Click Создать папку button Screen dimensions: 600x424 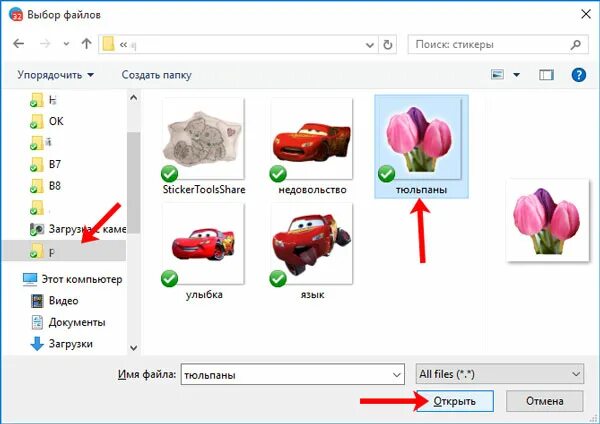pyautogui.click(x=157, y=75)
